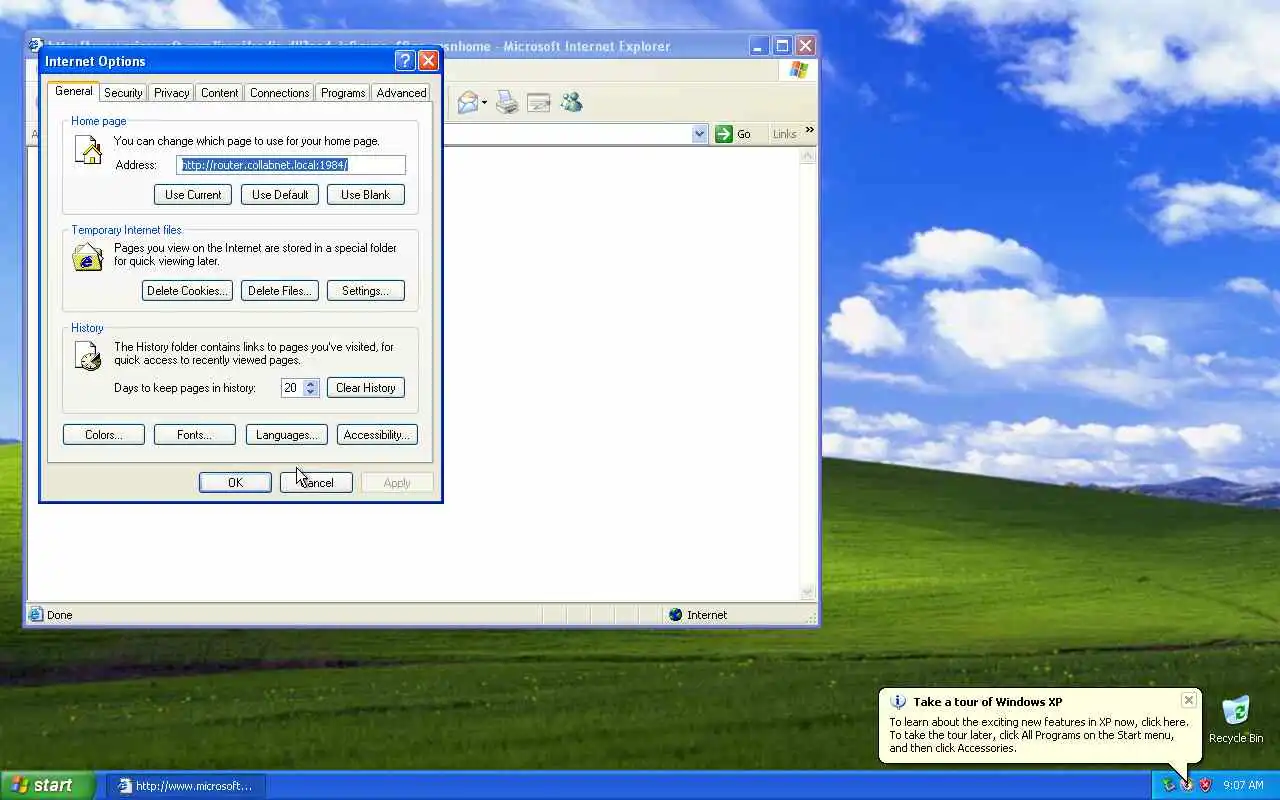
Task: Click the info icon in tour balloon
Action: tap(898, 702)
